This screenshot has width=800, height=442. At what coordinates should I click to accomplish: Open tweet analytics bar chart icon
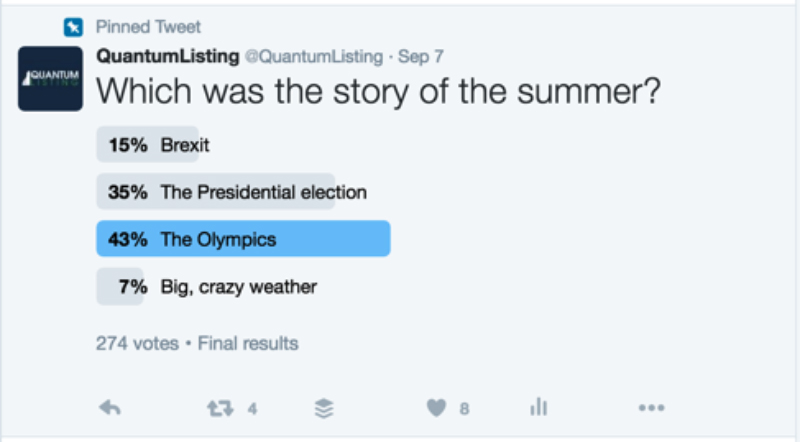(539, 408)
